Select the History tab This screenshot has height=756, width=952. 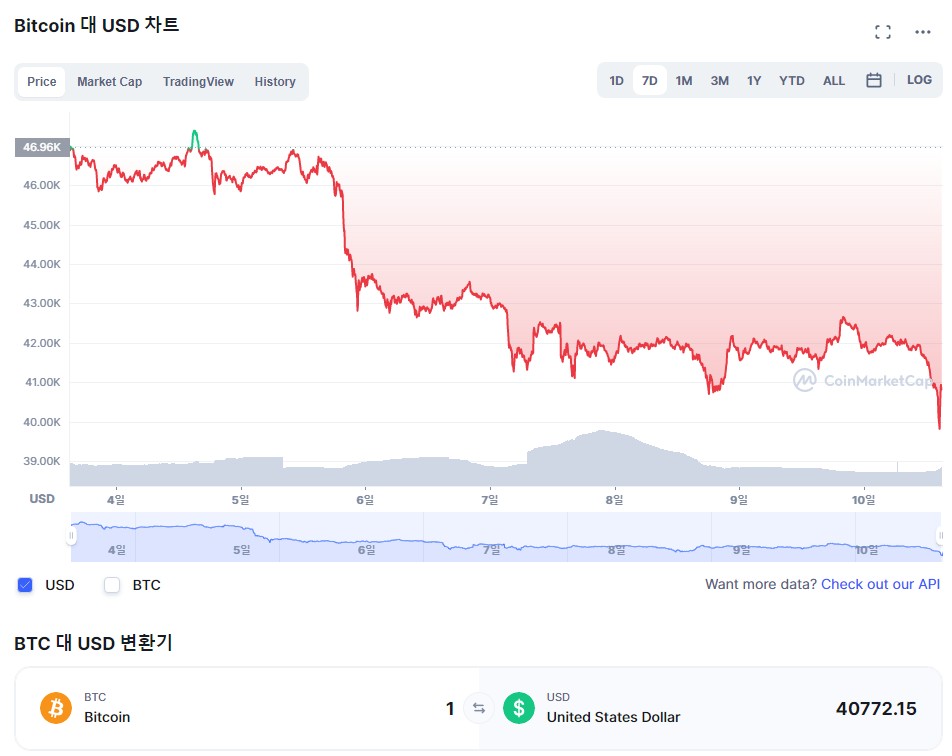275,82
